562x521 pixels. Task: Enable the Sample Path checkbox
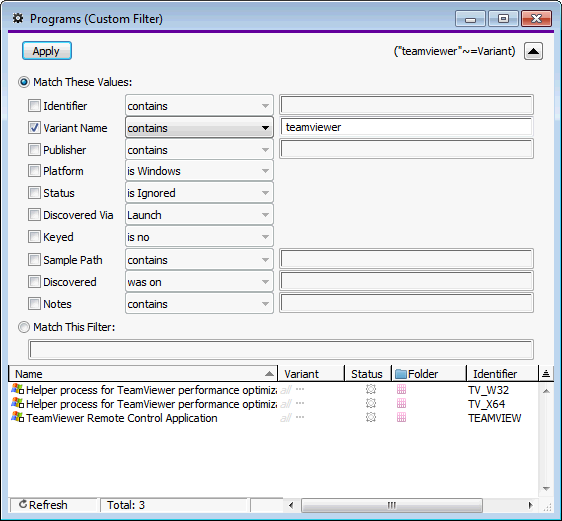click(x=34, y=259)
